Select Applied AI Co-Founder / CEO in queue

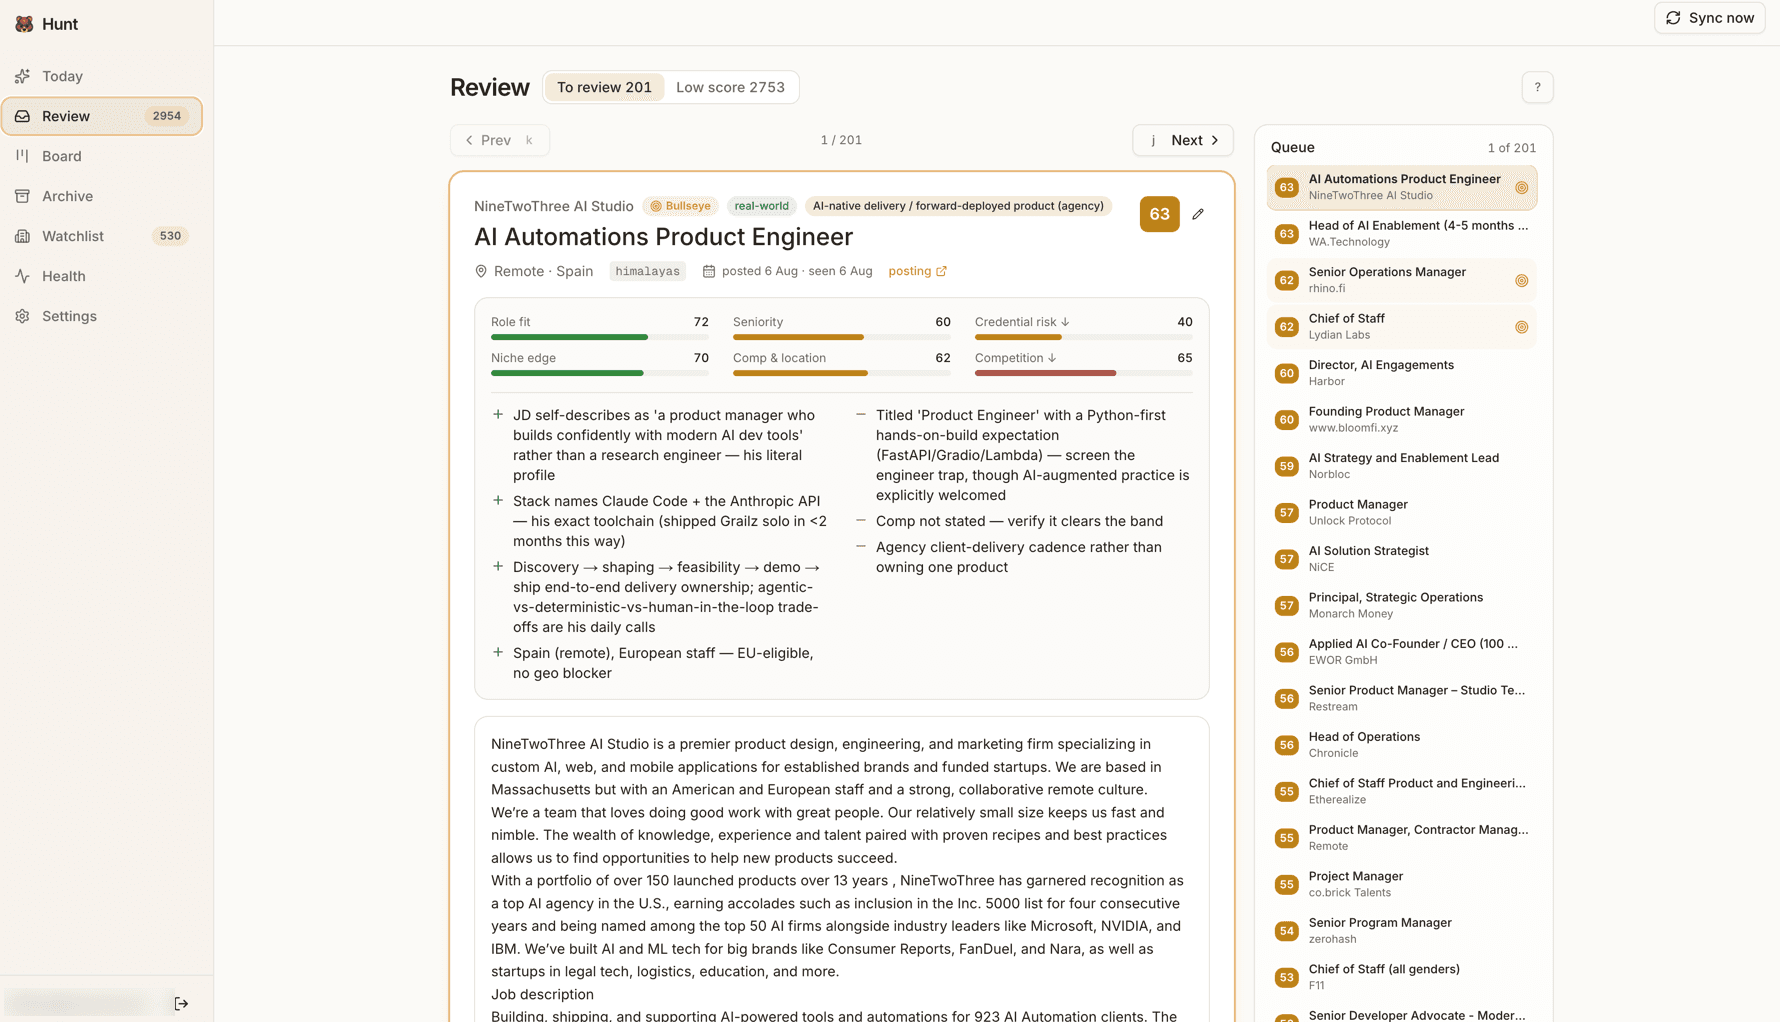tap(1402, 652)
